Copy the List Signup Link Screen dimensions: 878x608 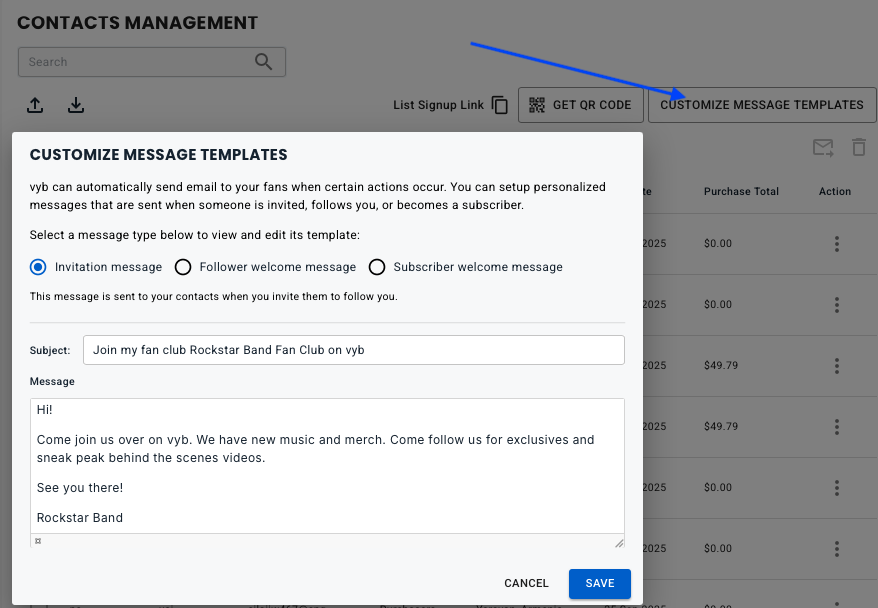click(x=500, y=105)
